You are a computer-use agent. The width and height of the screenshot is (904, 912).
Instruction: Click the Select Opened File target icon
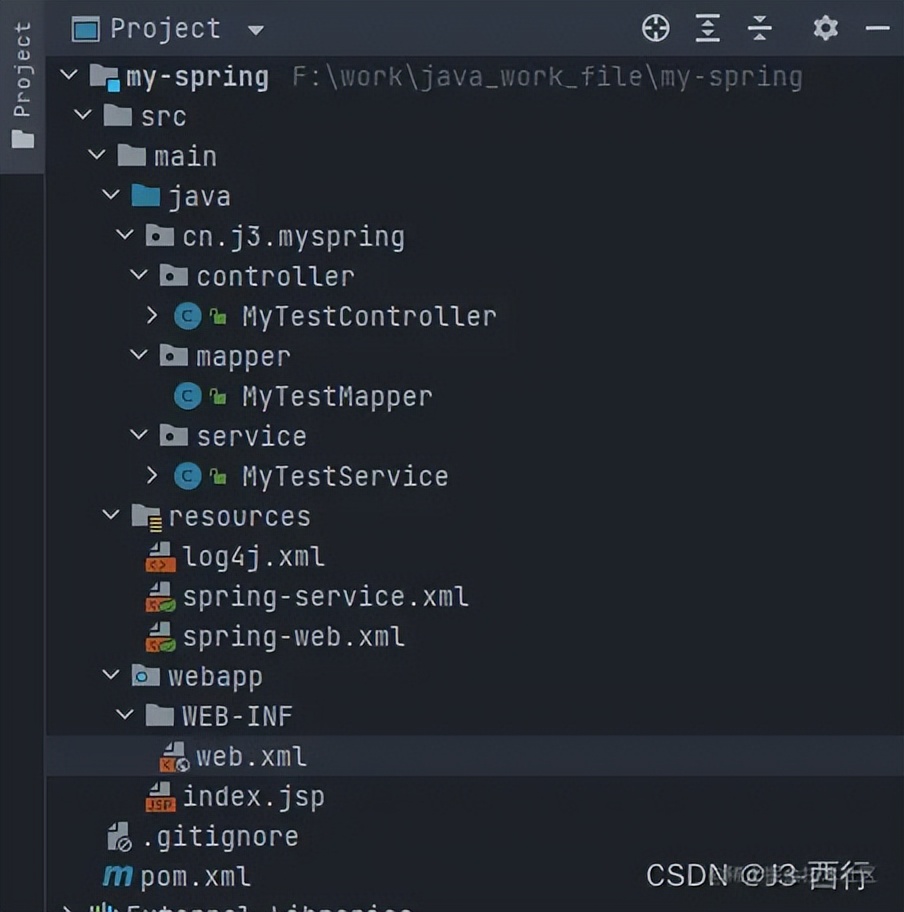click(x=655, y=28)
